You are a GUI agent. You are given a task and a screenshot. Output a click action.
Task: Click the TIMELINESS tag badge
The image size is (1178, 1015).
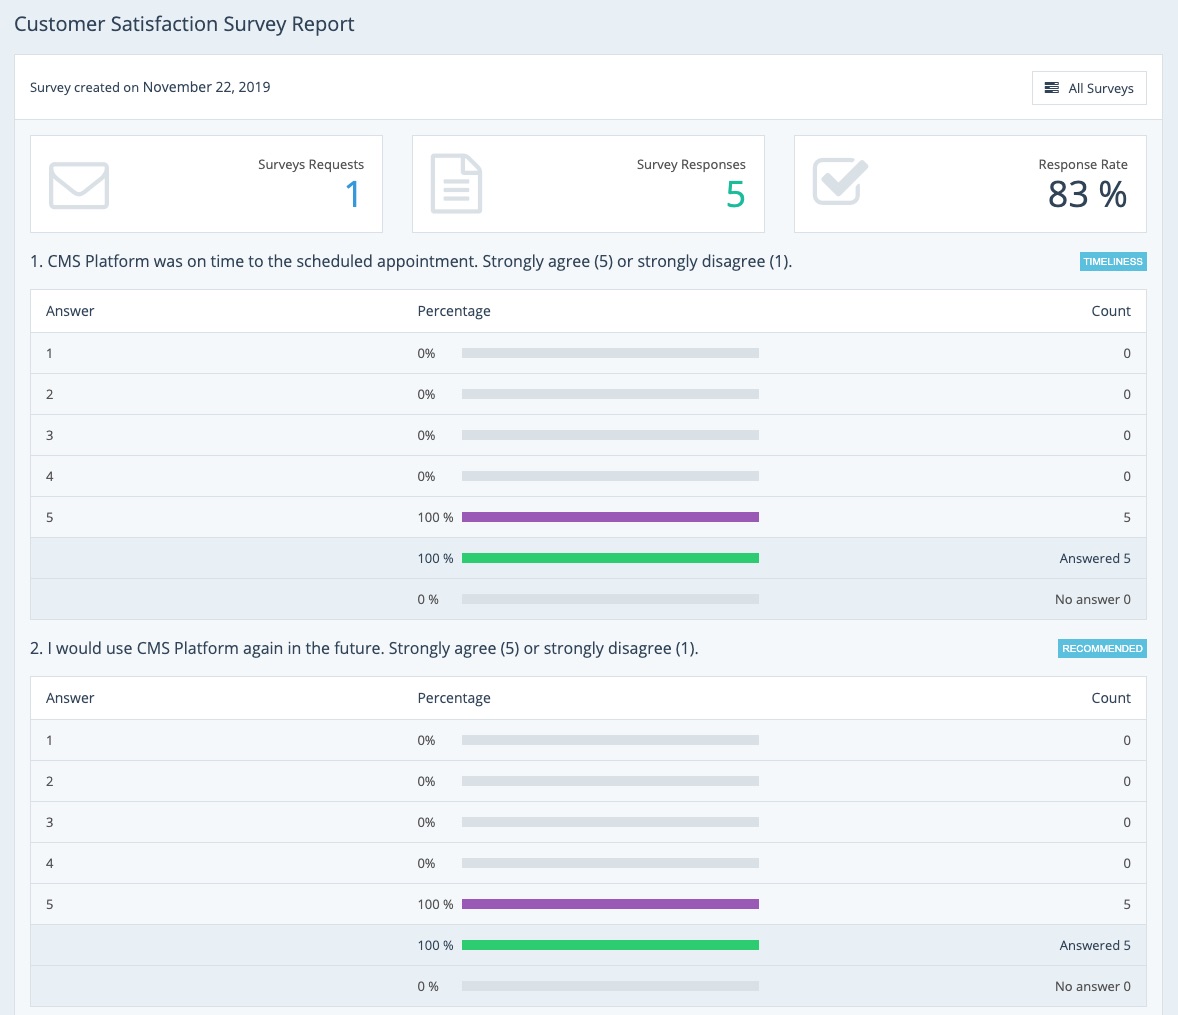1112,262
